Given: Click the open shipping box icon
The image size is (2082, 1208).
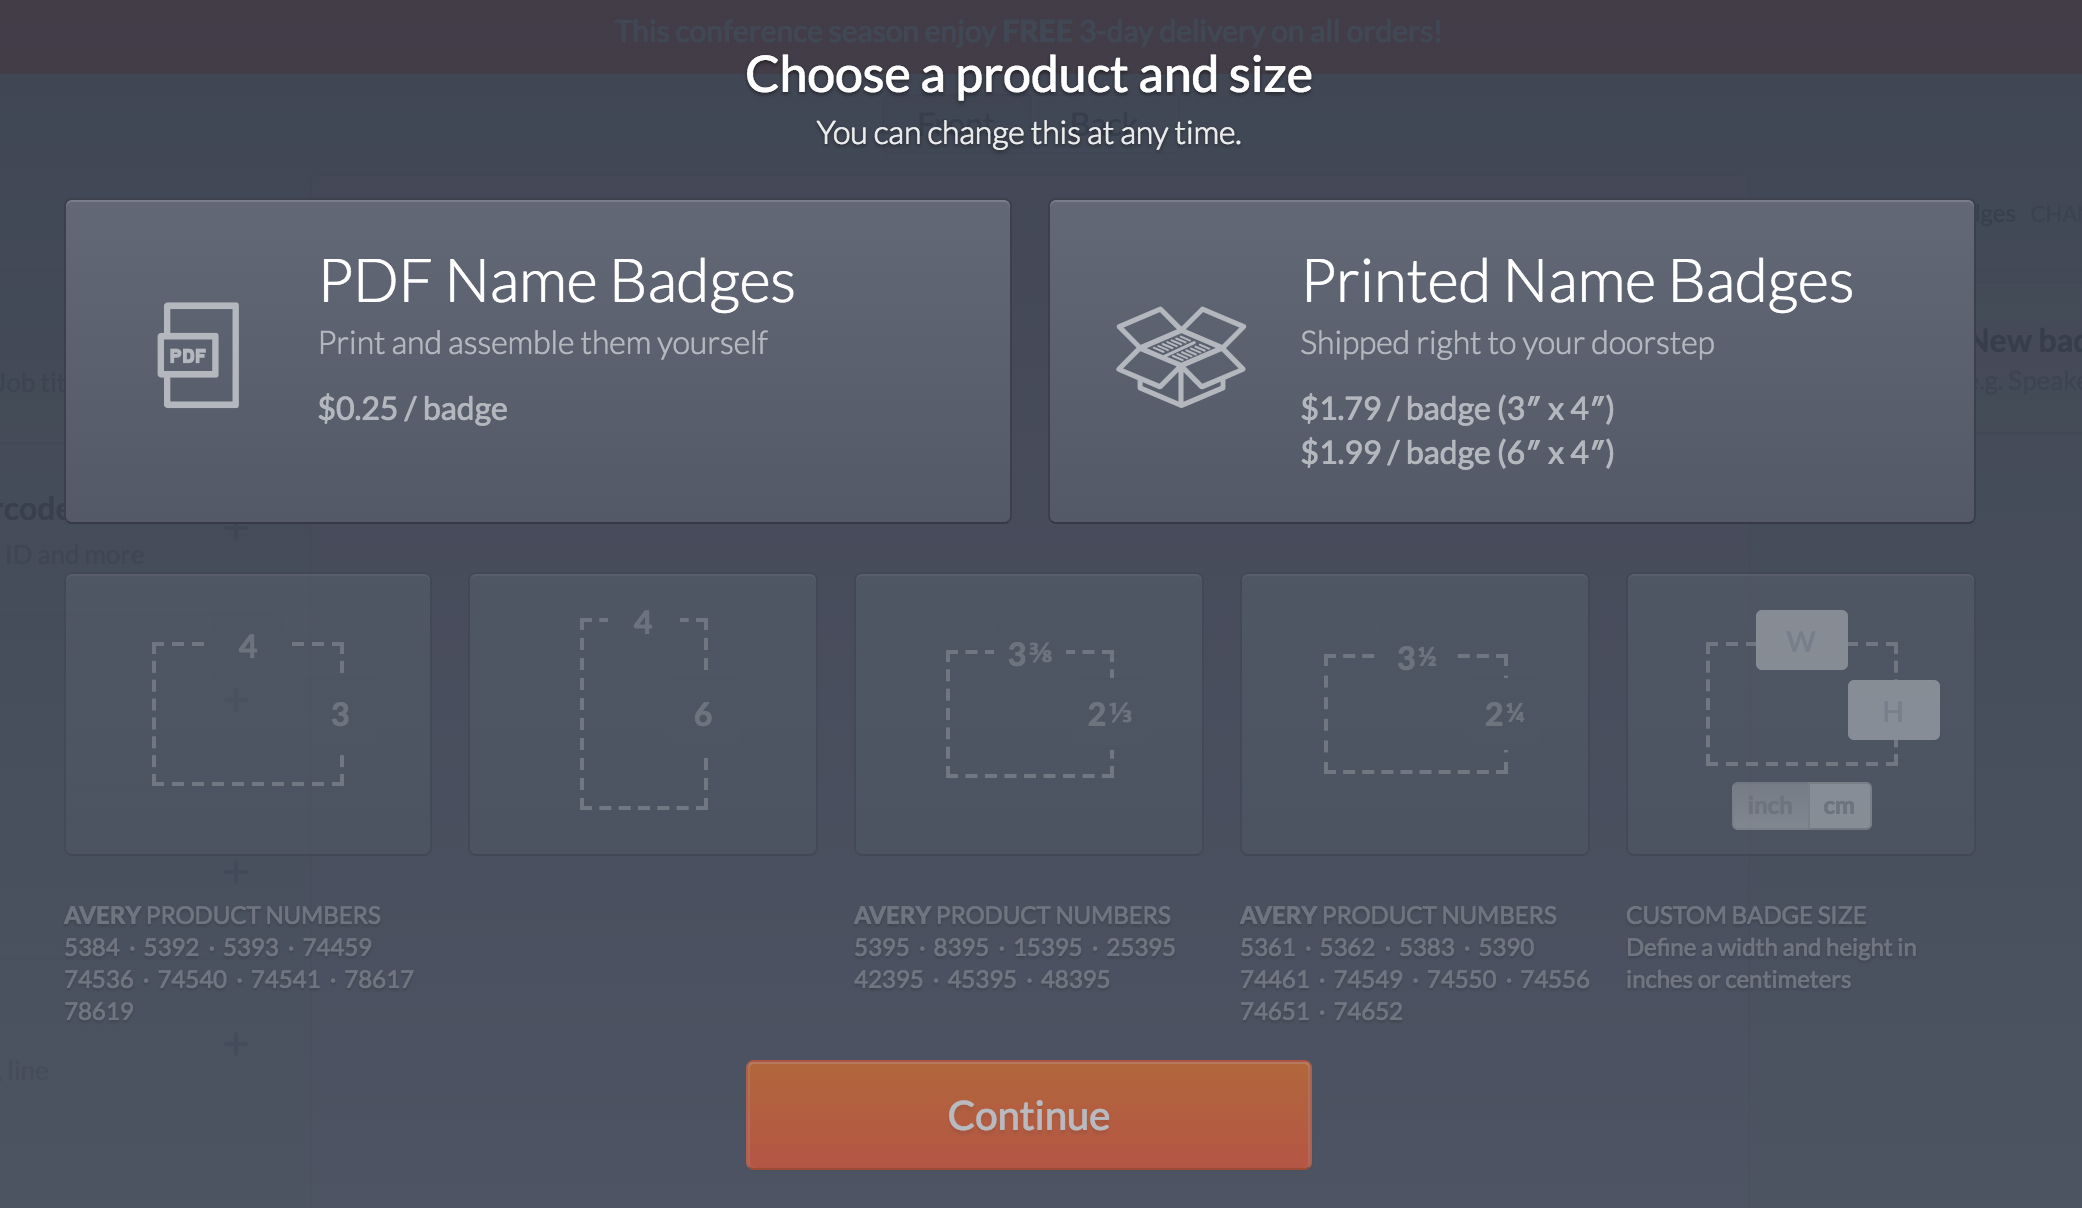Looking at the screenshot, I should (1181, 356).
